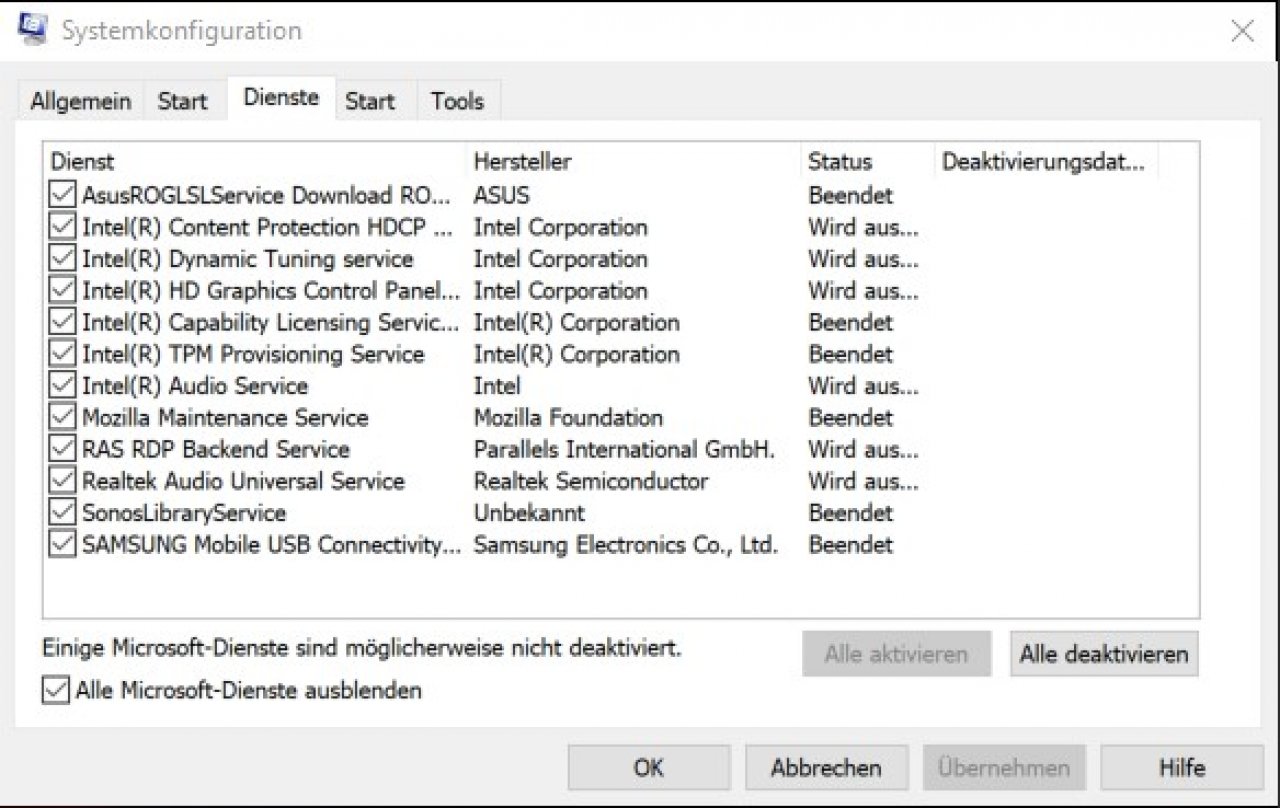
Task: Confirm with the OK button
Action: coord(649,768)
